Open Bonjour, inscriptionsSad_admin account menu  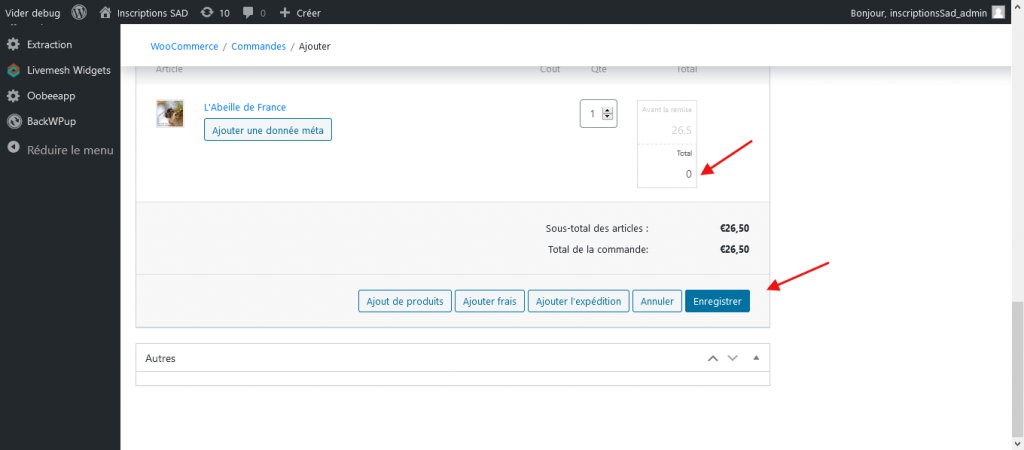(x=918, y=12)
